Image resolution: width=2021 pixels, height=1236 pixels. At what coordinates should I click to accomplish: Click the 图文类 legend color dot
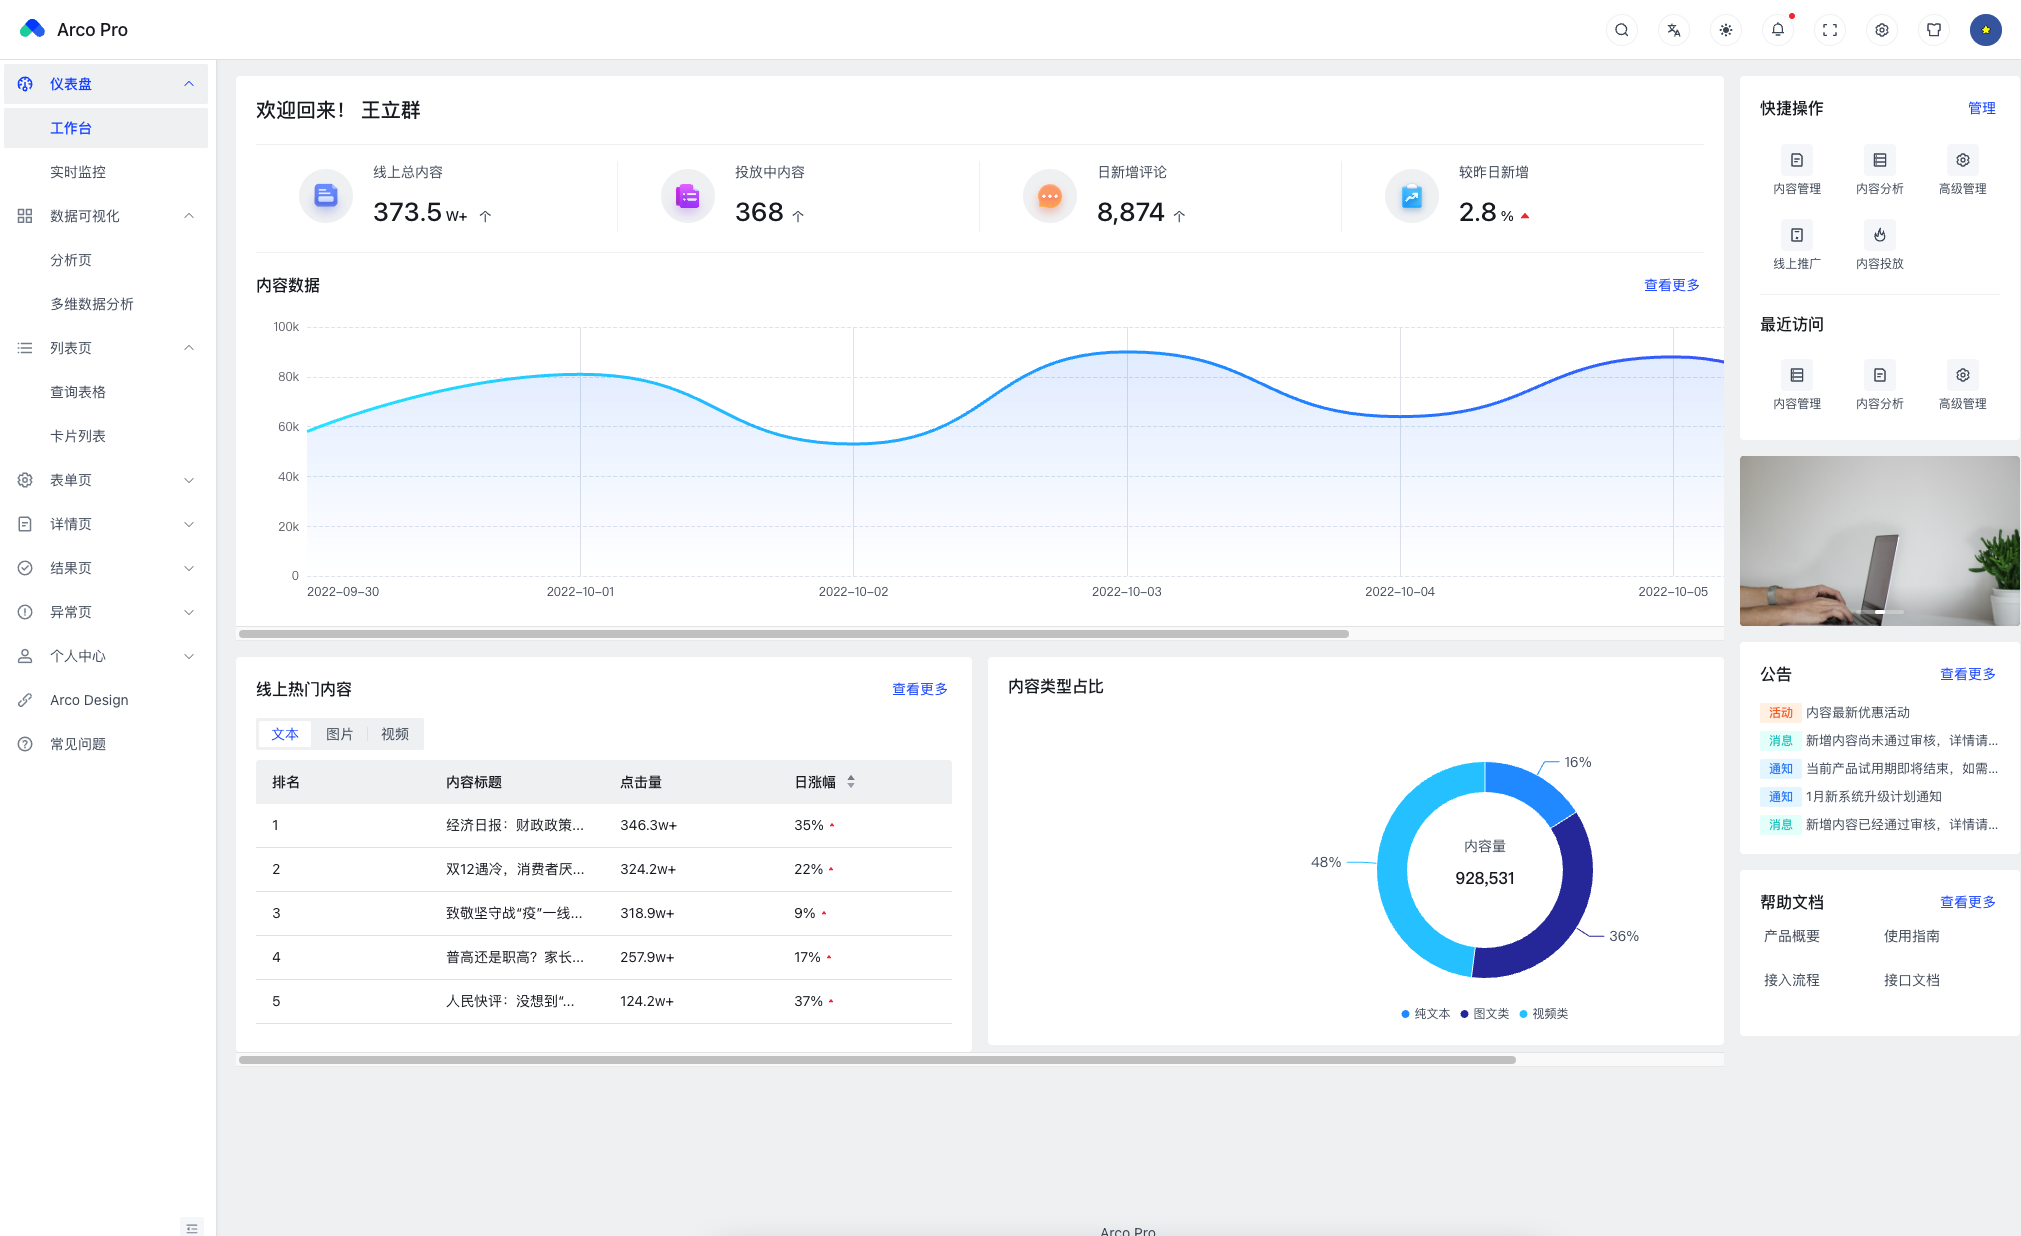[x=1464, y=1014]
